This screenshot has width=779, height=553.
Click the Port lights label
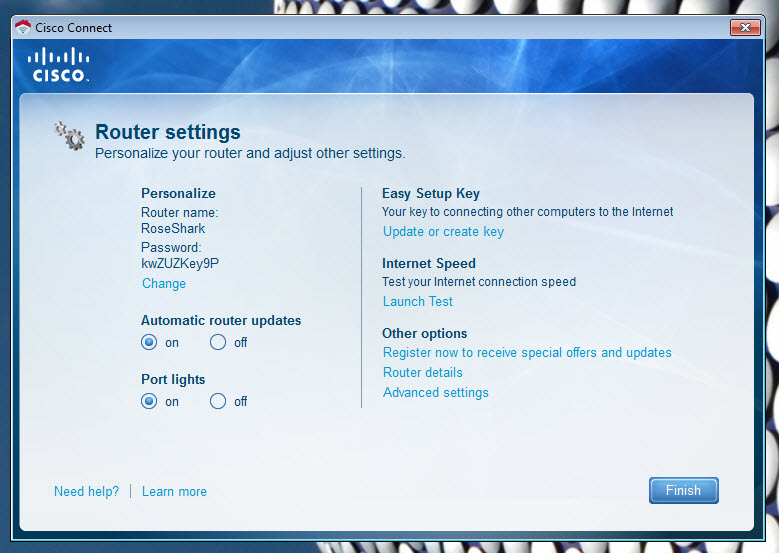173,380
